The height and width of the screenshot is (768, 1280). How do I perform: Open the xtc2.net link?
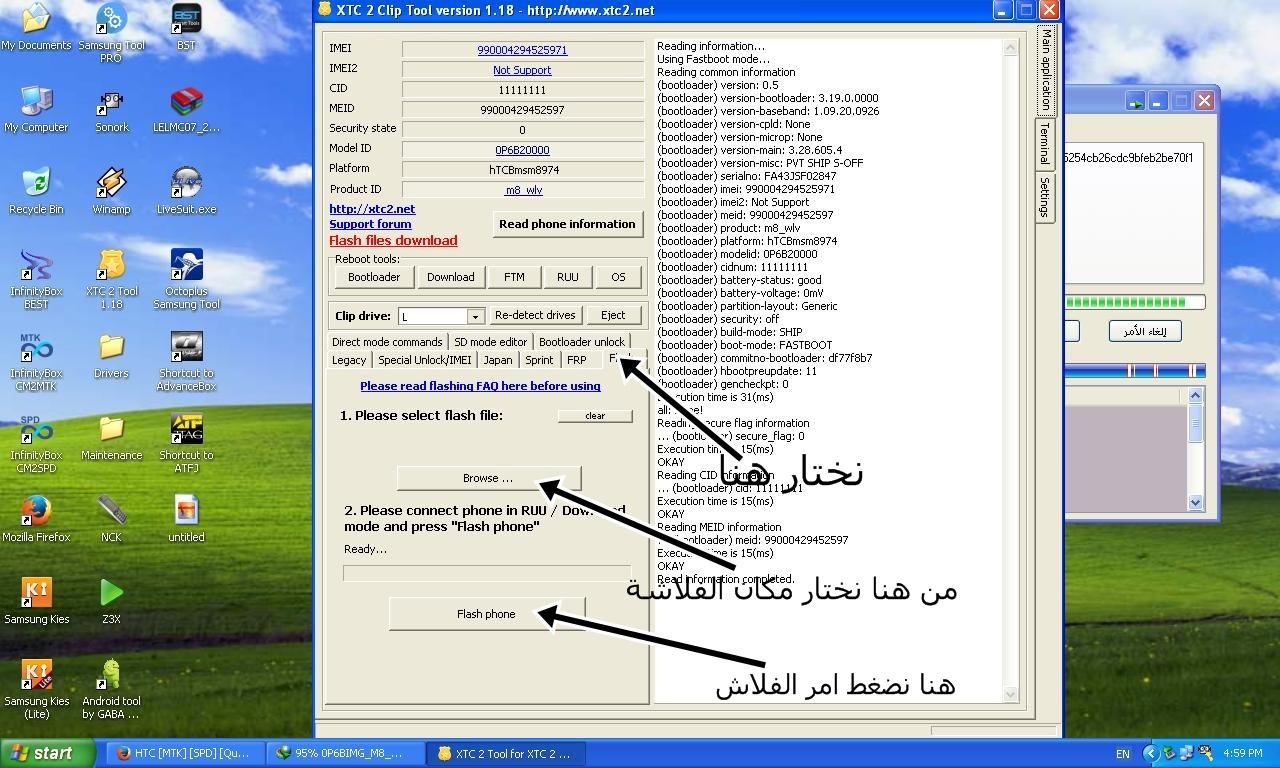tap(372, 209)
